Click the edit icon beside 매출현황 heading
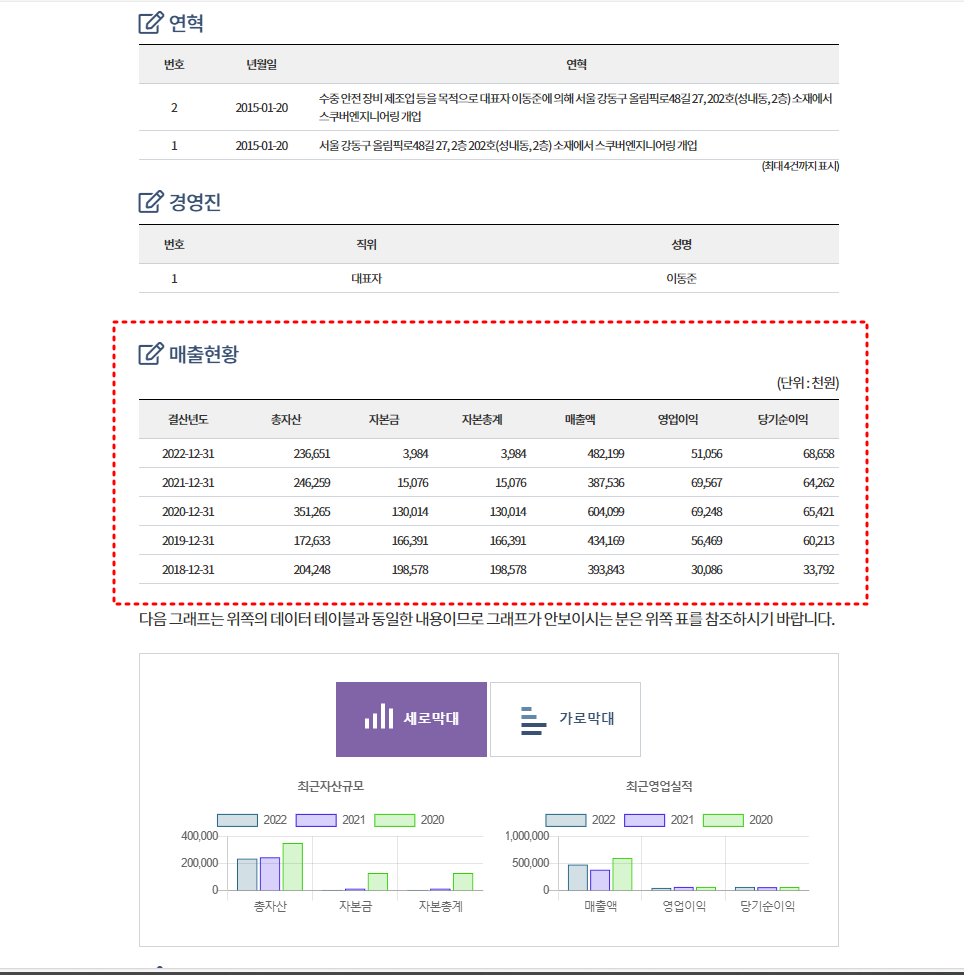The height and width of the screenshot is (975, 964). click(x=151, y=354)
